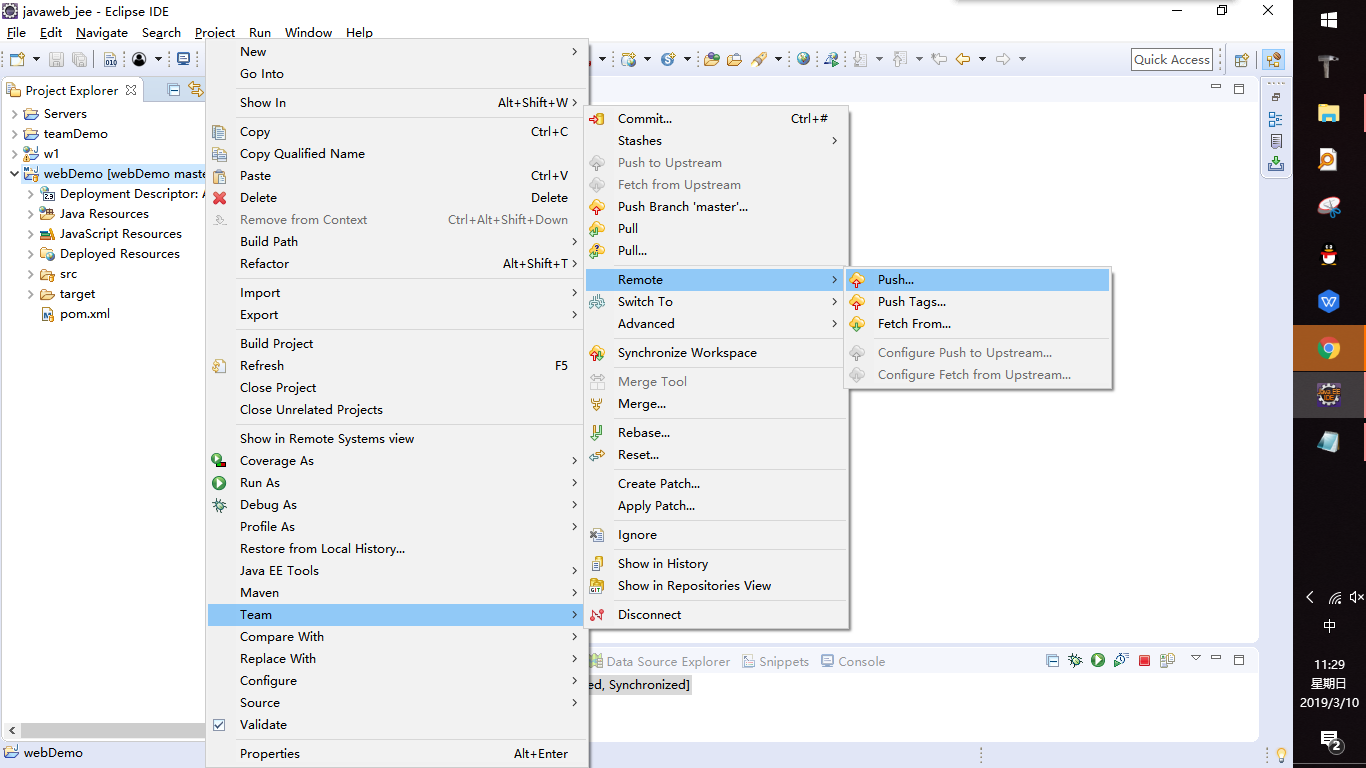Choose Show in History menu item
The image size is (1366, 768).
pos(716,564)
